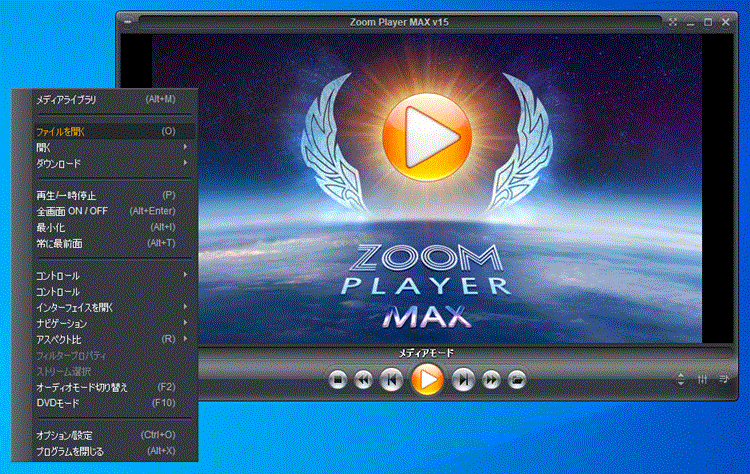Jump to the previous track button
750x474 pixels.
pyautogui.click(x=391, y=380)
